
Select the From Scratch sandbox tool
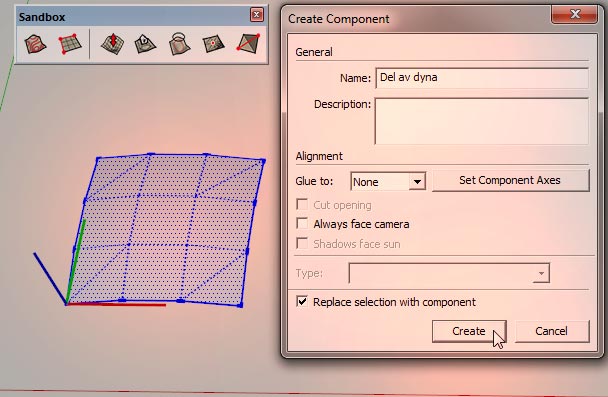tap(70, 44)
